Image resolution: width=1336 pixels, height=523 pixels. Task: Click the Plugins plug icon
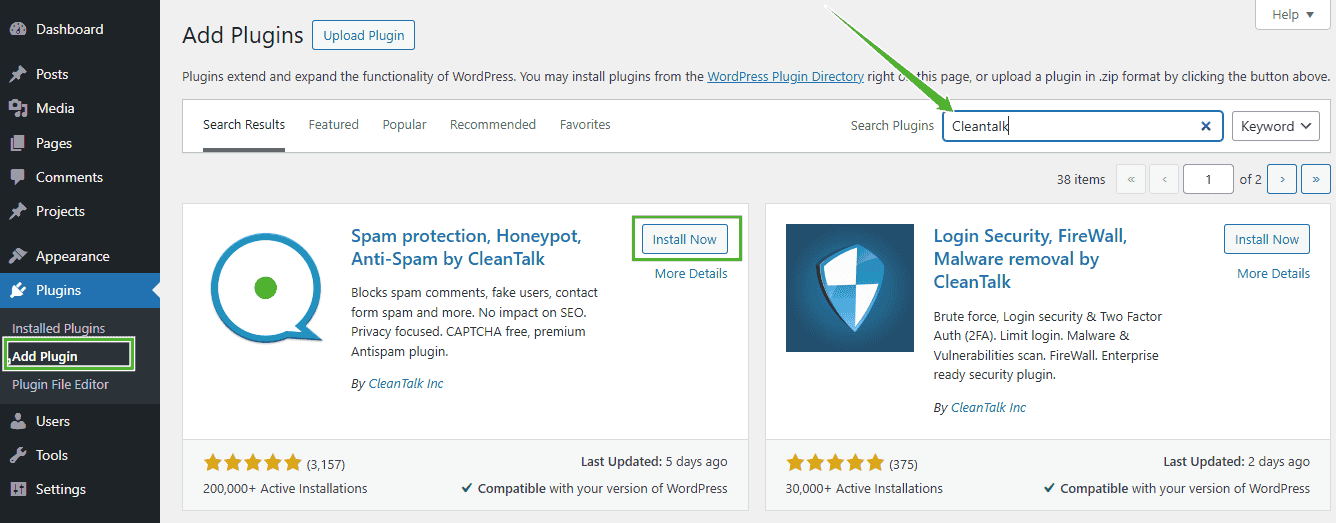(x=17, y=290)
